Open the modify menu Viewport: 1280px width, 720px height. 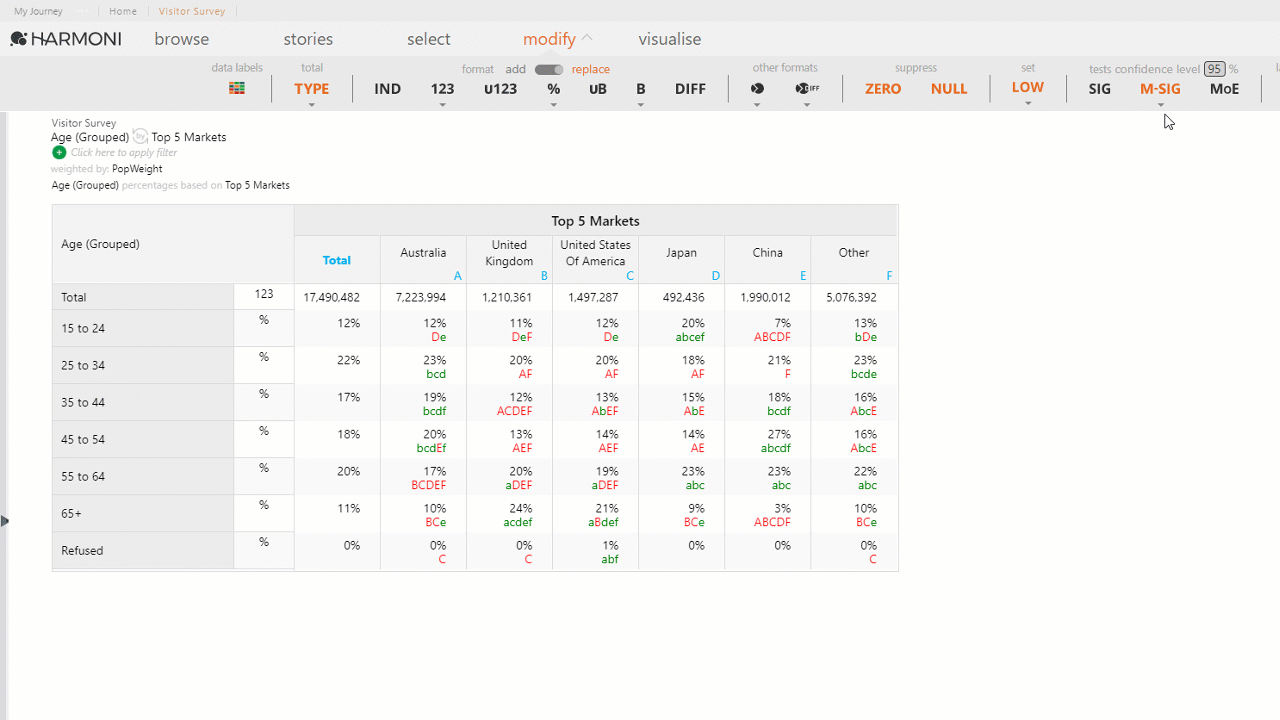[549, 39]
